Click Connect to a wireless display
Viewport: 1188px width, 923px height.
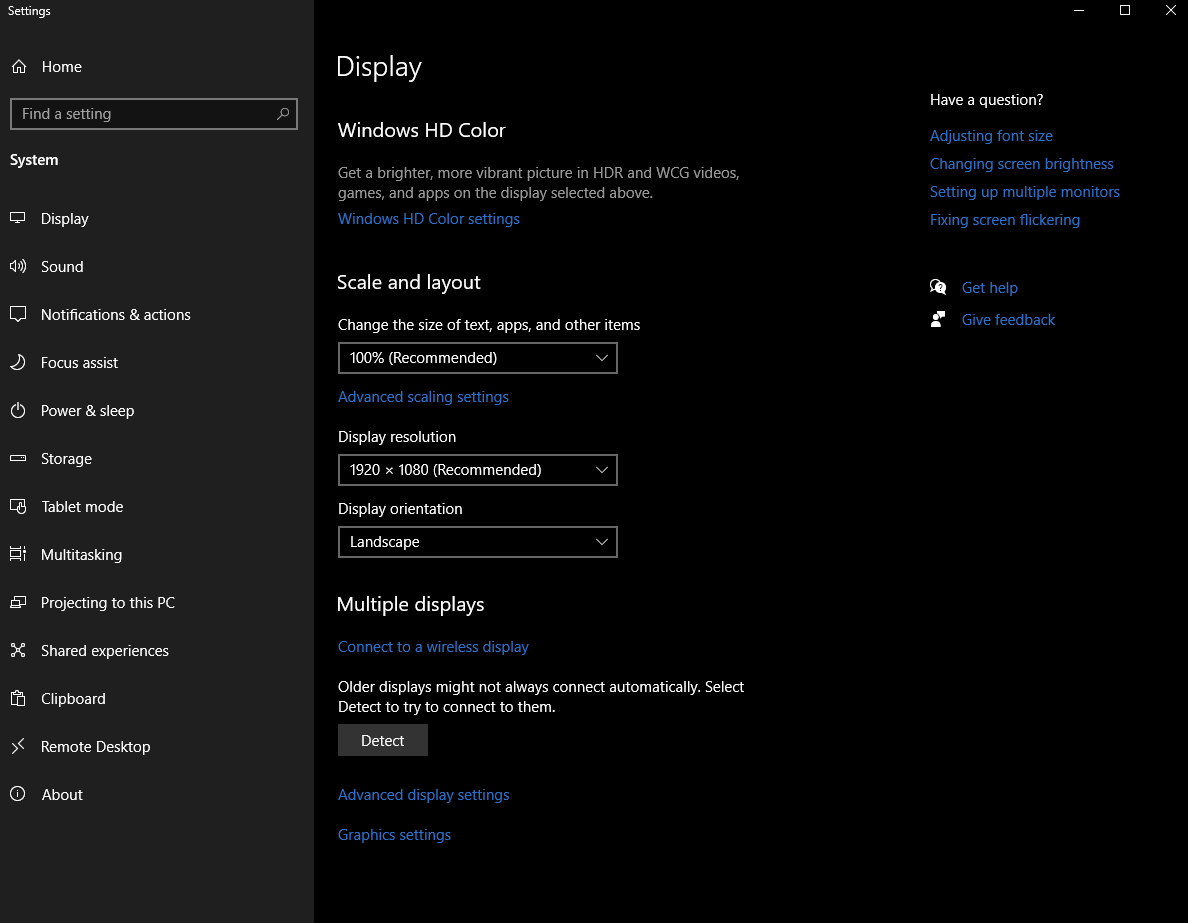(433, 646)
